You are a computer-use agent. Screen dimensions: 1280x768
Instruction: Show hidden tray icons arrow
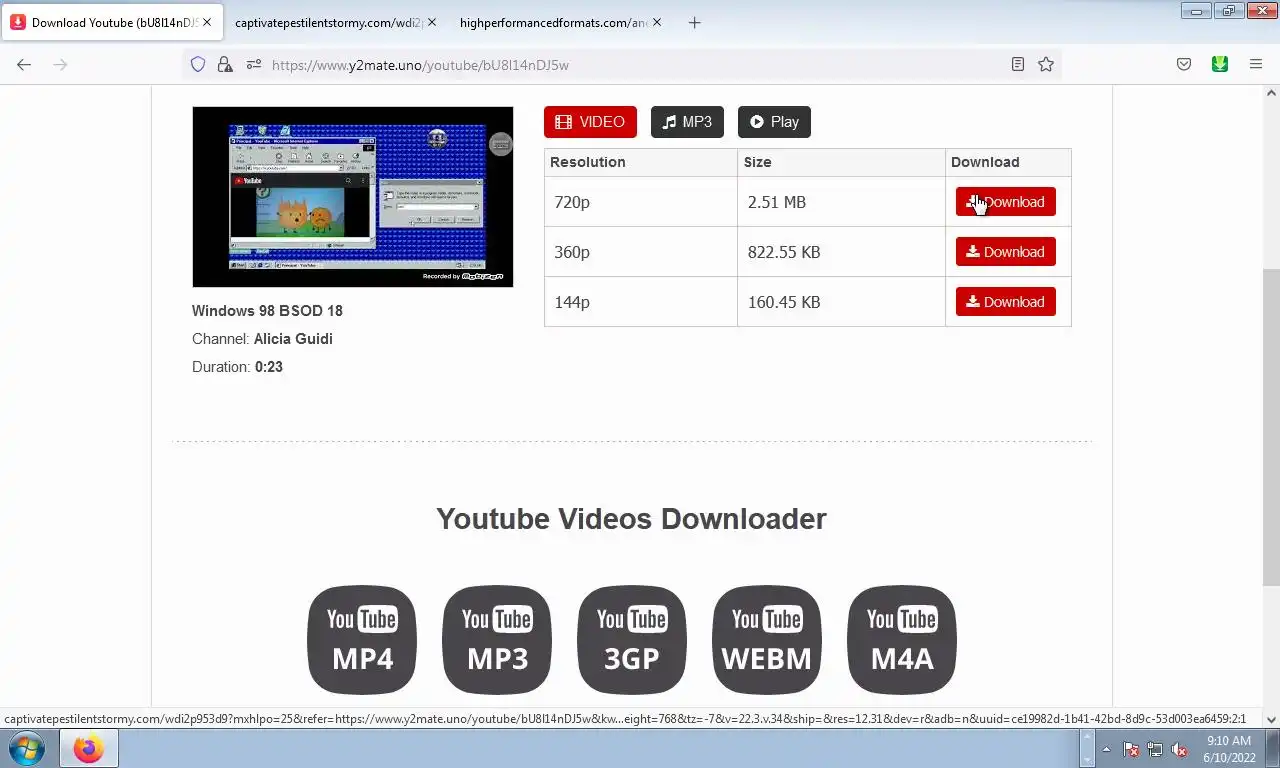point(1106,749)
